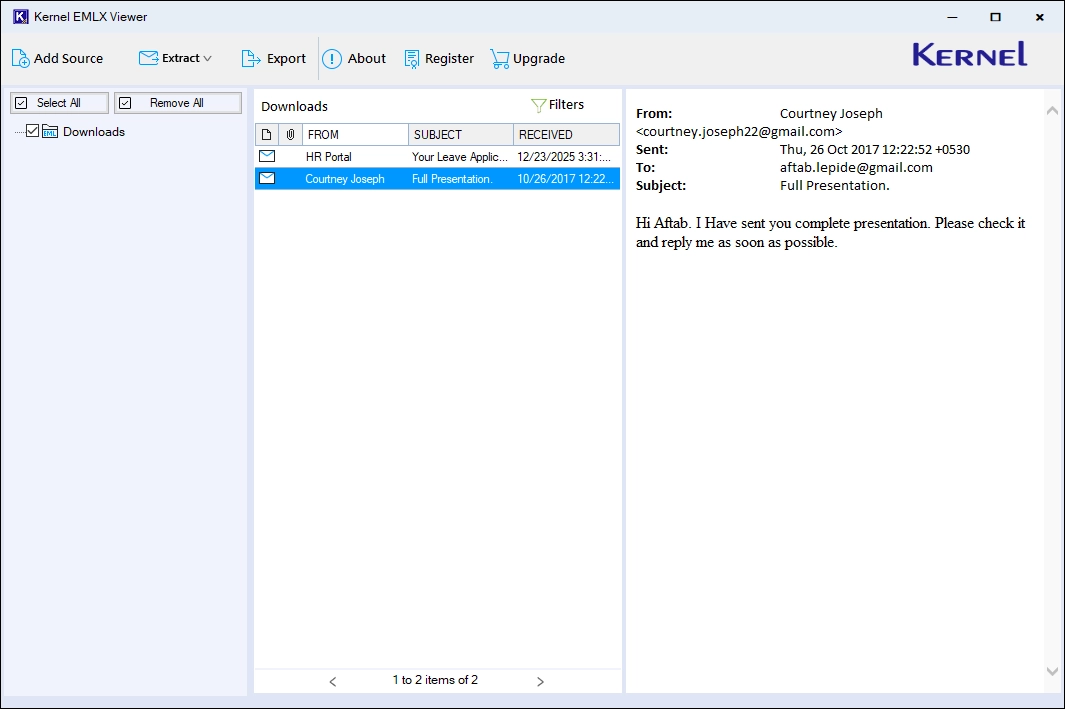Go to next page arrow
Viewport: 1065px width, 709px height.
click(x=540, y=681)
